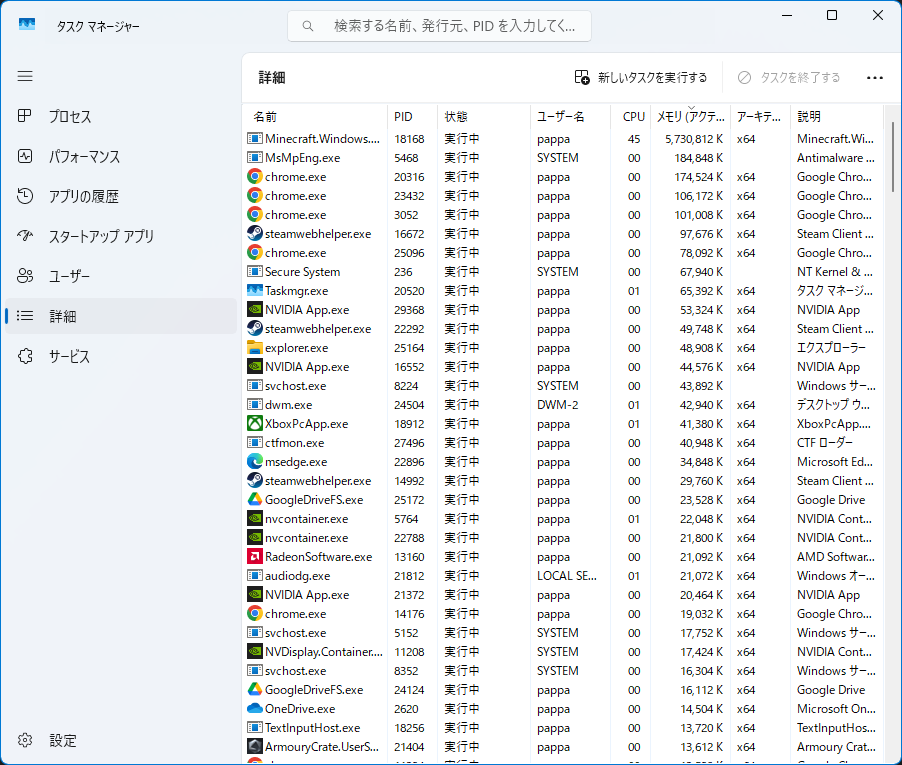902x765 pixels.
Task: Click the dwm.exe process icon
Action: (255, 404)
